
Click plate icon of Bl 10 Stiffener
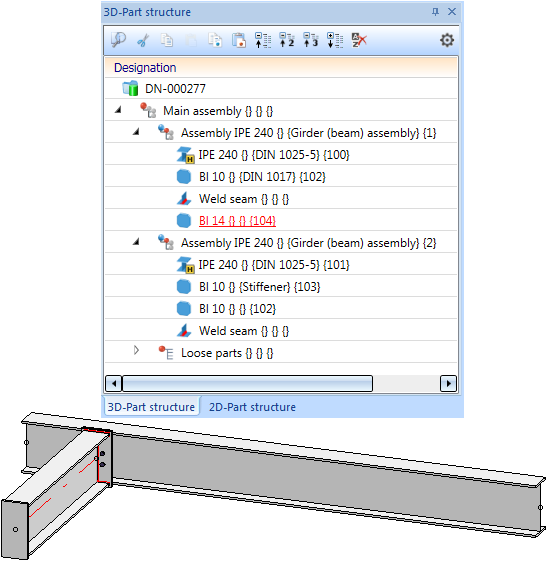click(x=184, y=287)
